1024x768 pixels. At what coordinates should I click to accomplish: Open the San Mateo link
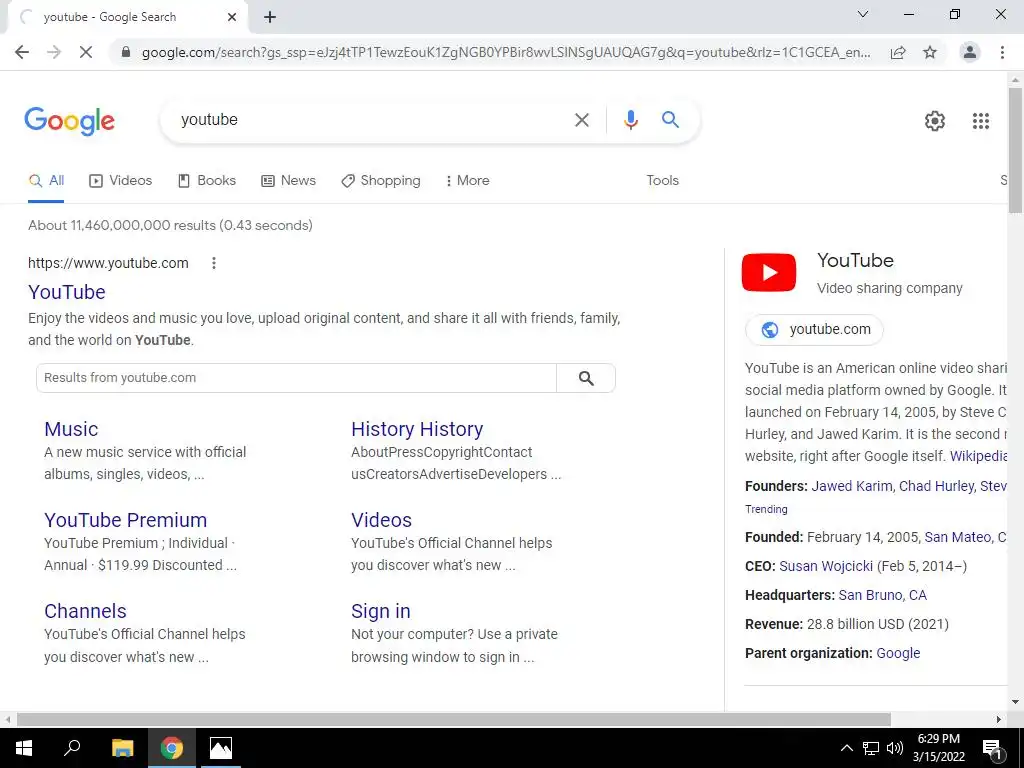coord(957,537)
